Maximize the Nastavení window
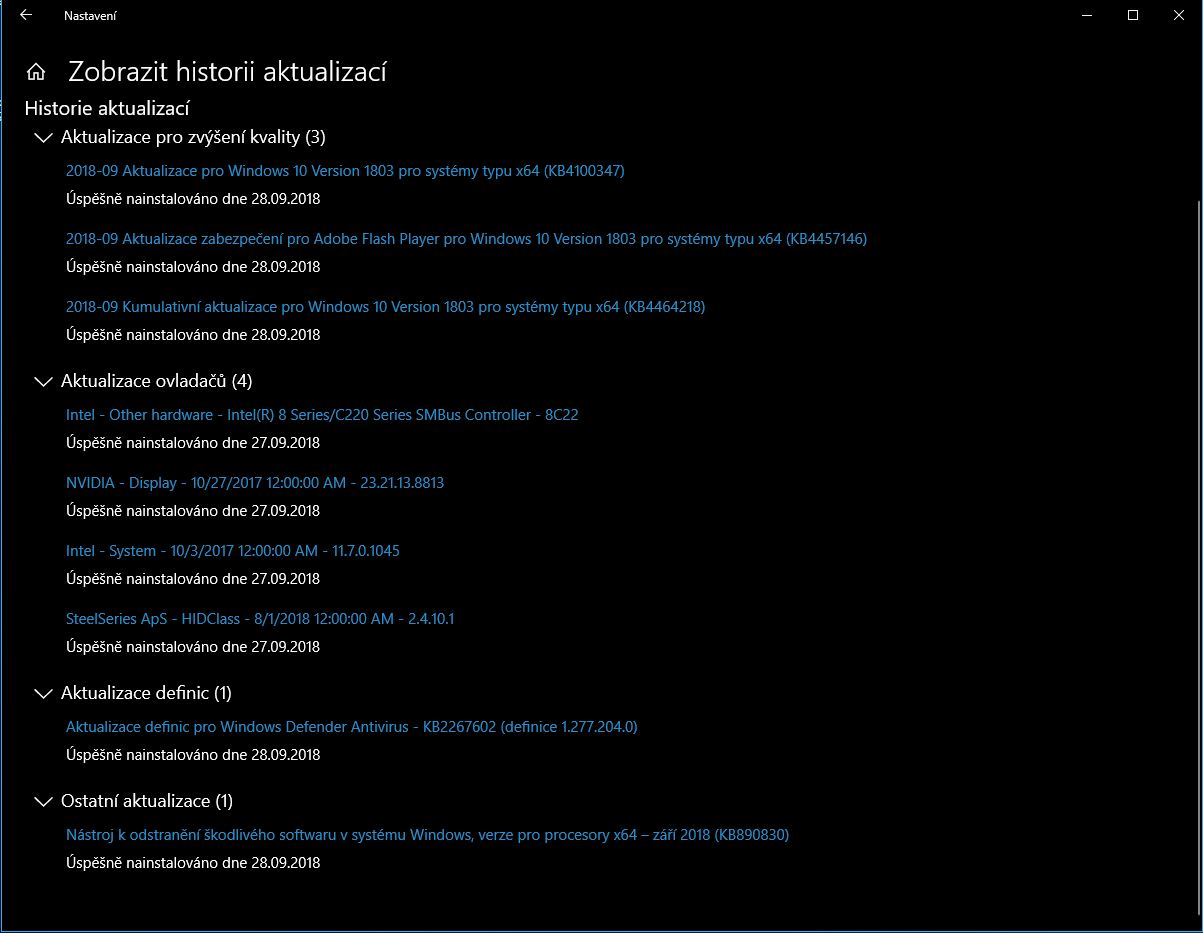 tap(1133, 15)
